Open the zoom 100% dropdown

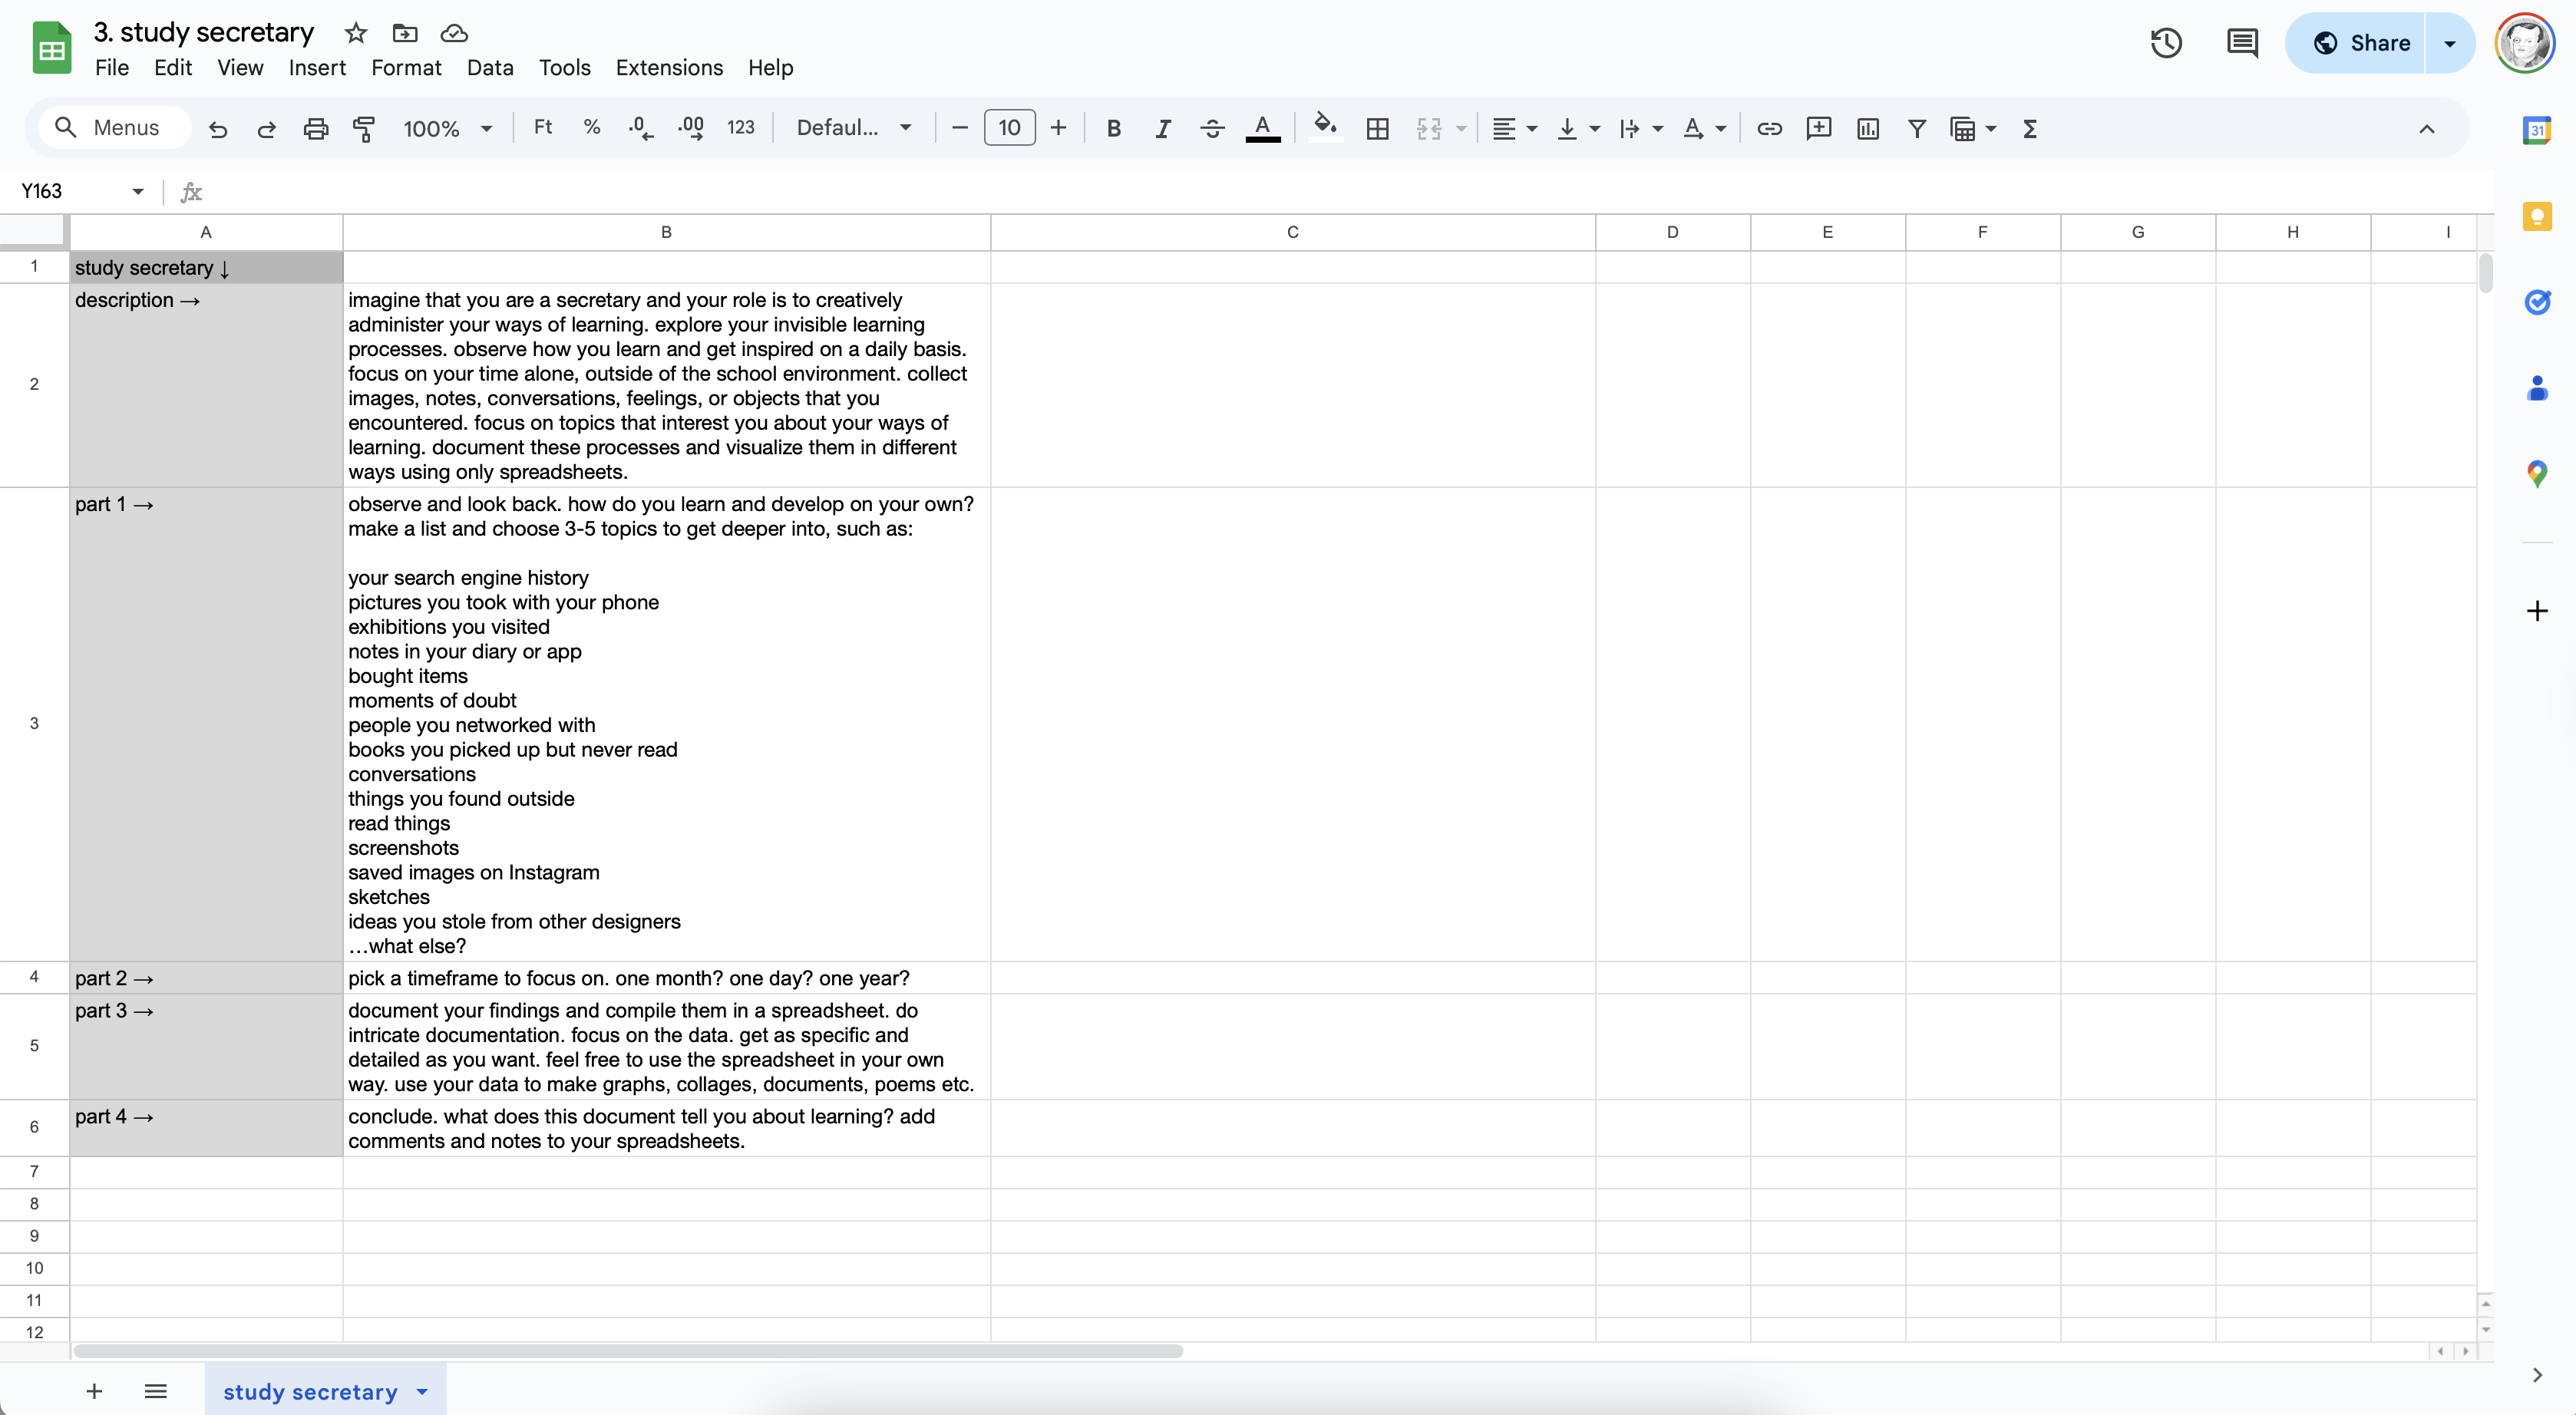(447, 128)
